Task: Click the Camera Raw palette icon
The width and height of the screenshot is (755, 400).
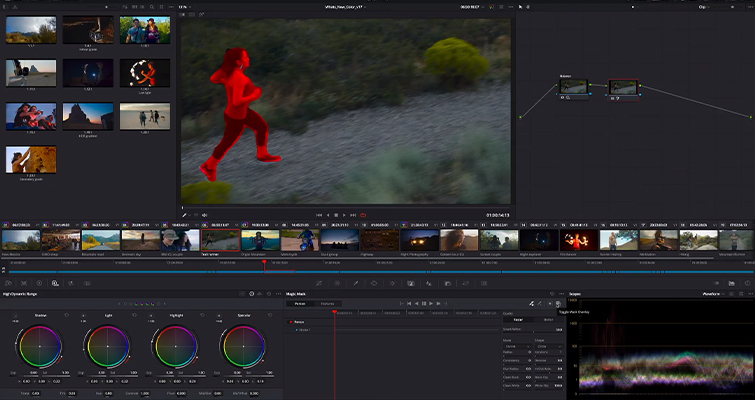Action: point(7,284)
